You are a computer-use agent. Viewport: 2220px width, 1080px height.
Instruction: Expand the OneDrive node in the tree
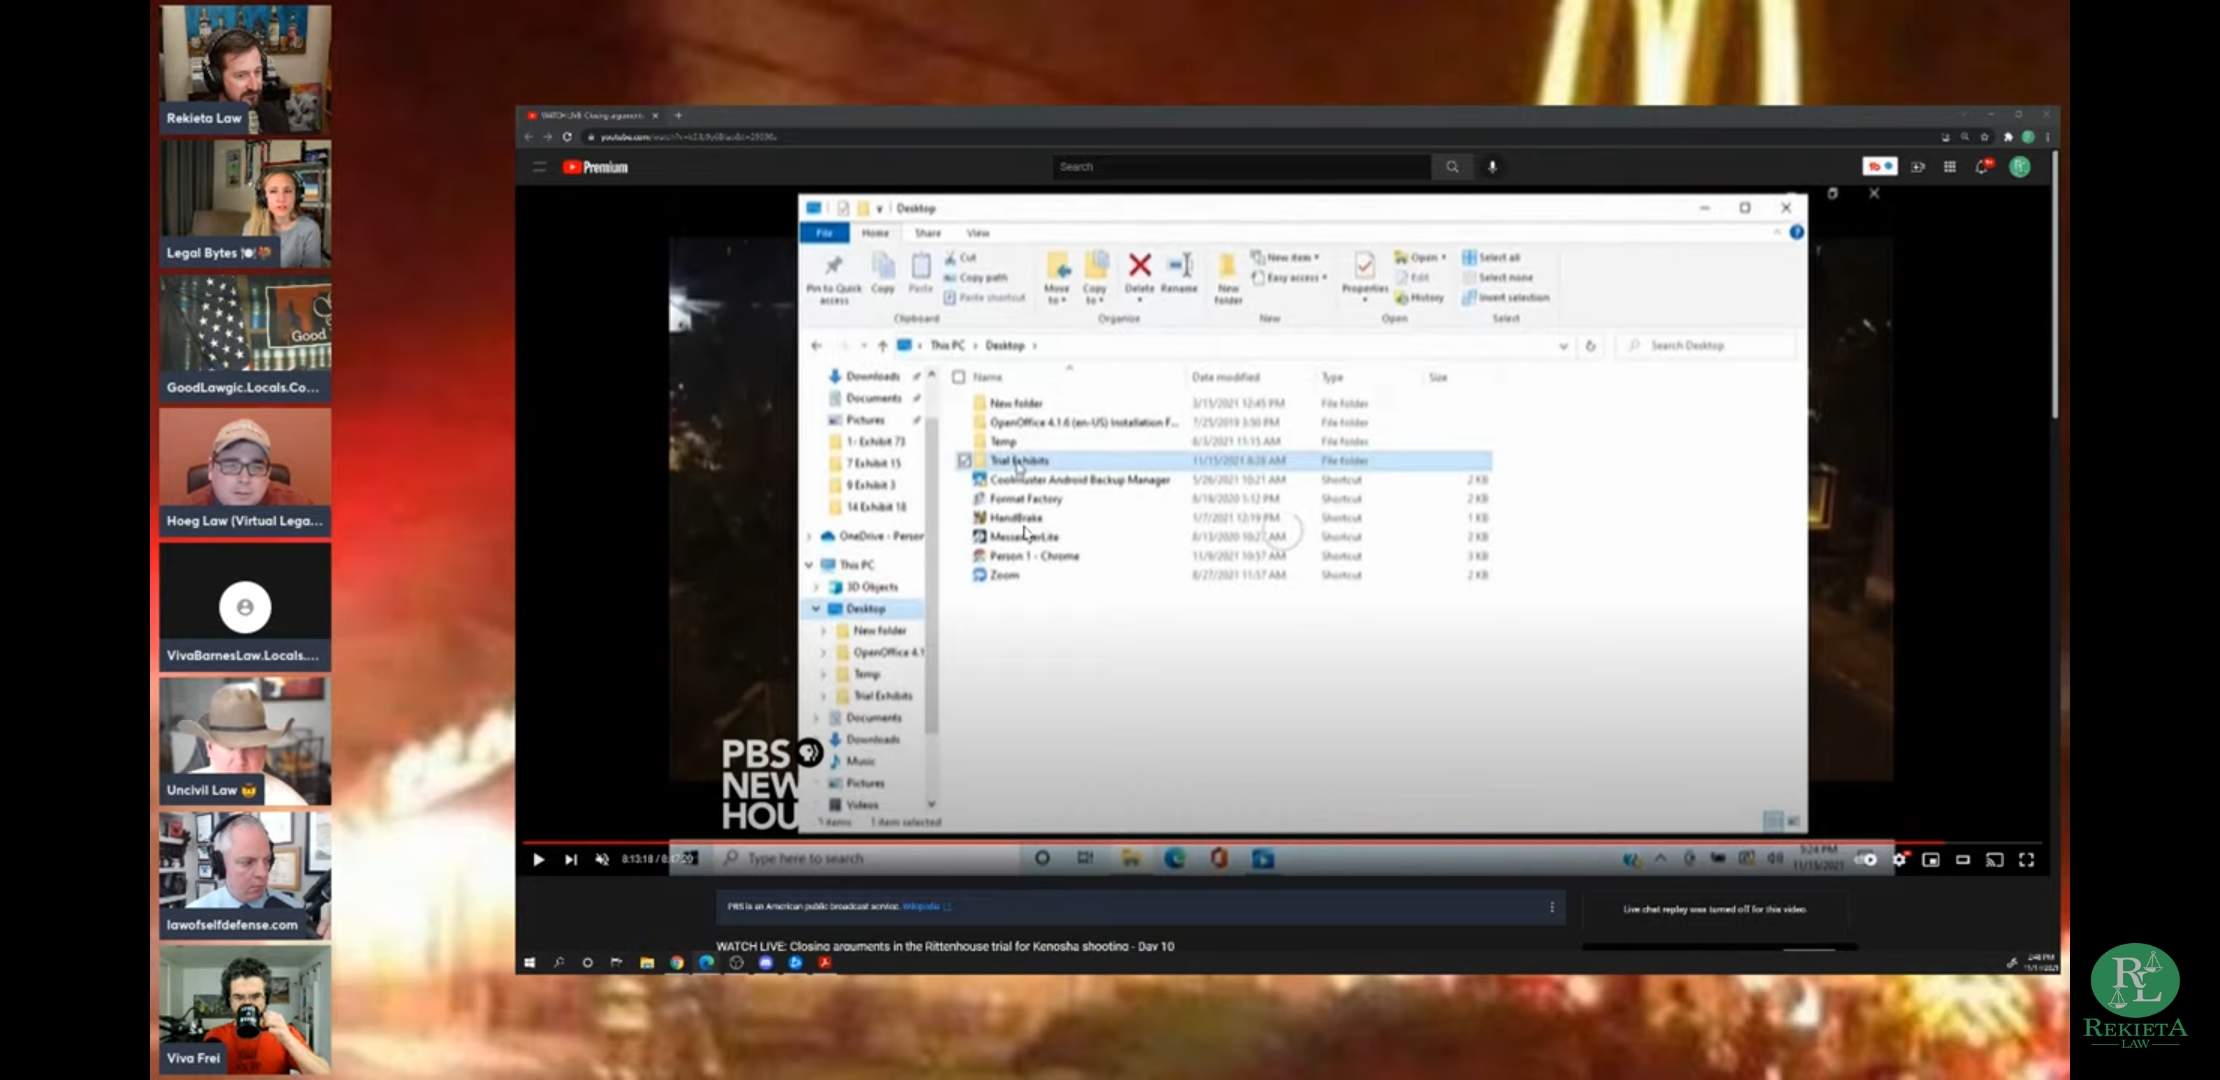809,537
